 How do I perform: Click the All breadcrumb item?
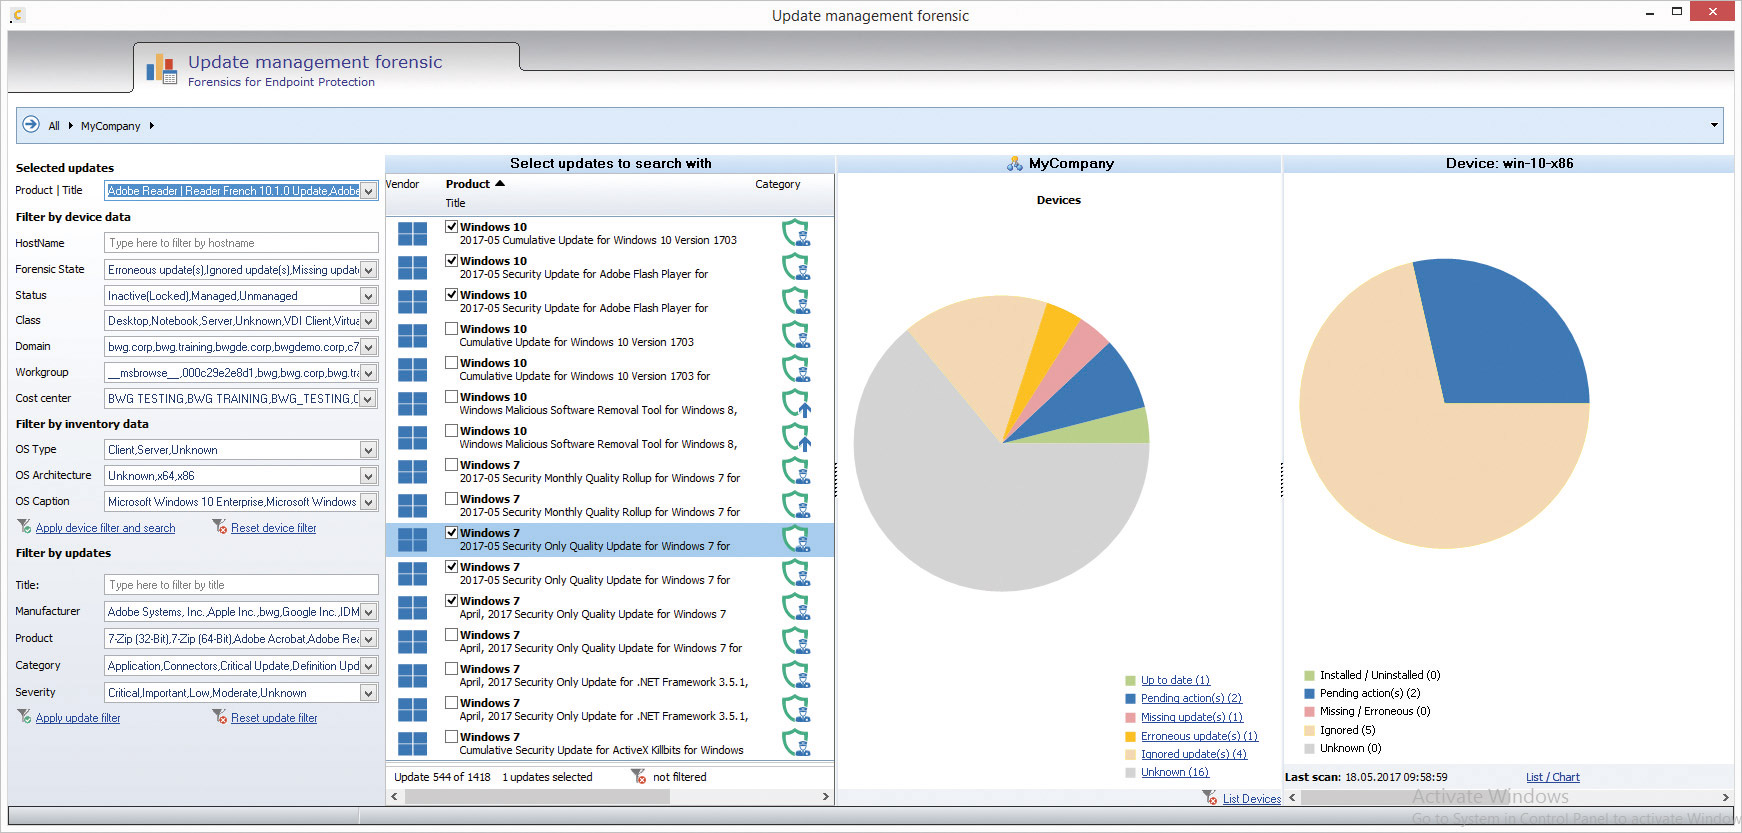(x=54, y=126)
